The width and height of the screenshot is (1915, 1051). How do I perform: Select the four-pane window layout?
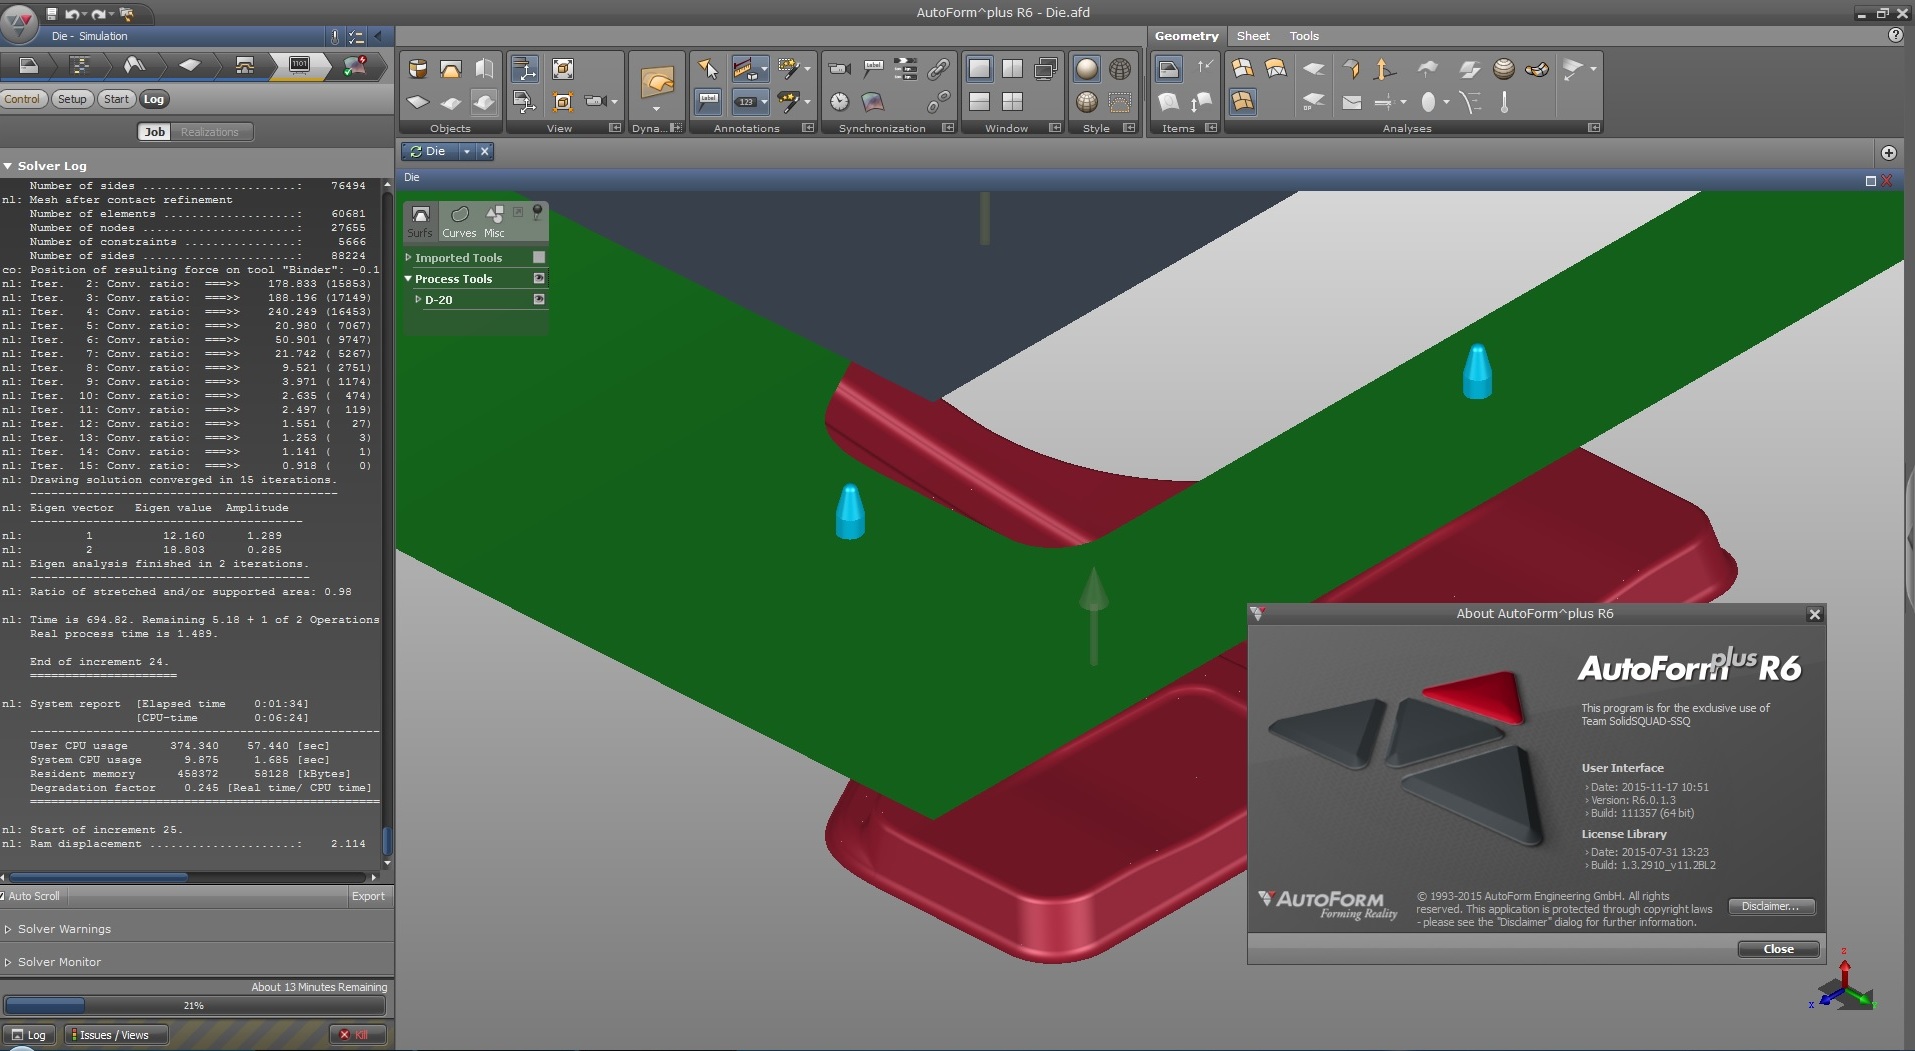1013,101
